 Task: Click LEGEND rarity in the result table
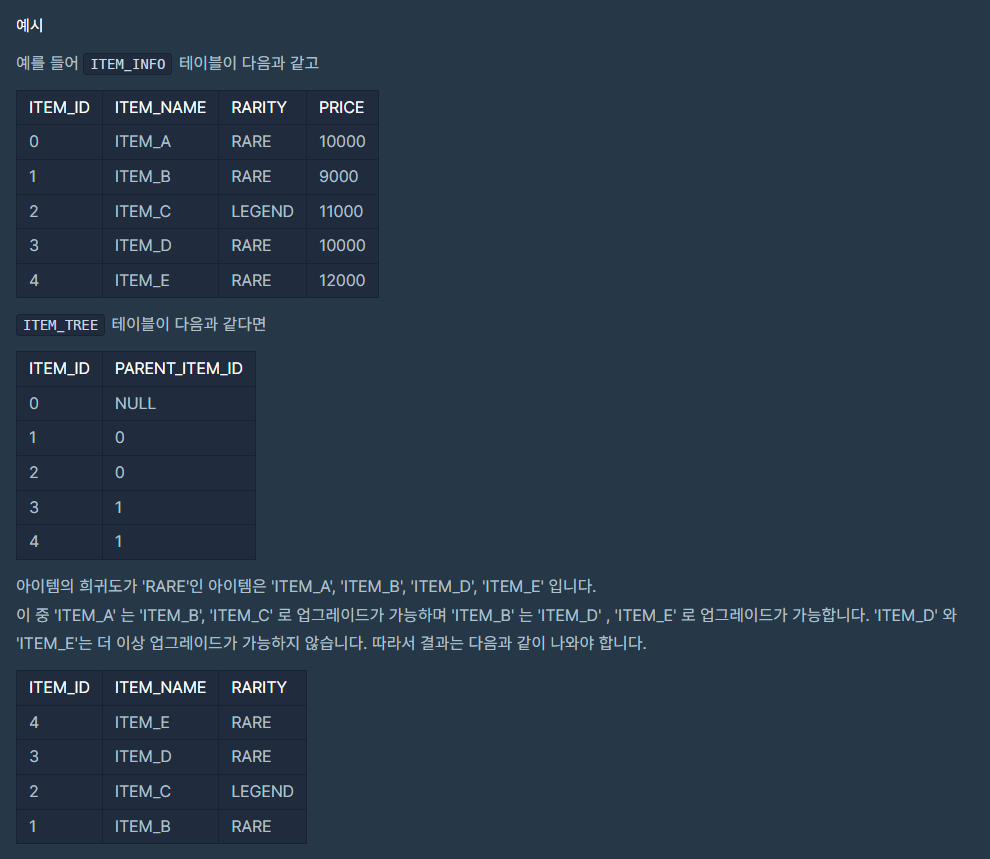tap(262, 791)
